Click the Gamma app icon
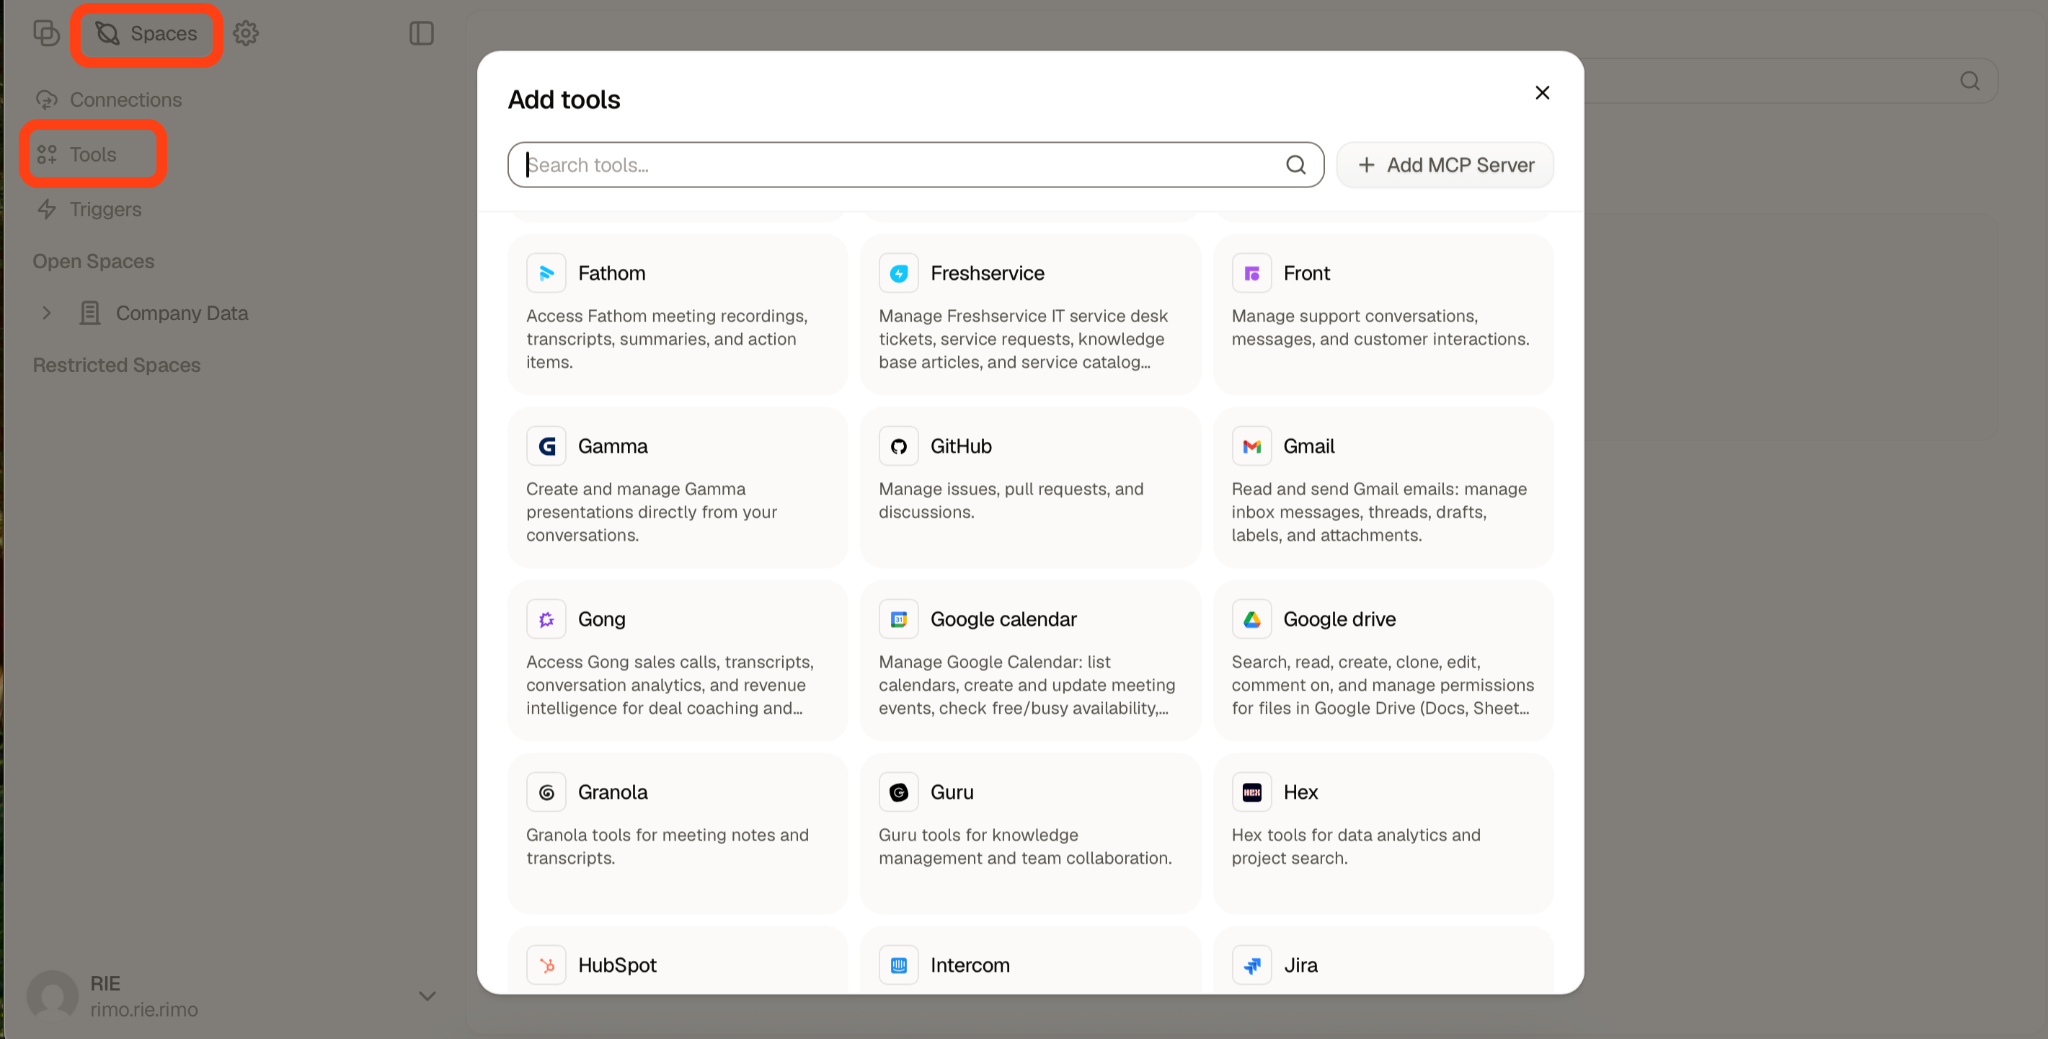 click(546, 446)
